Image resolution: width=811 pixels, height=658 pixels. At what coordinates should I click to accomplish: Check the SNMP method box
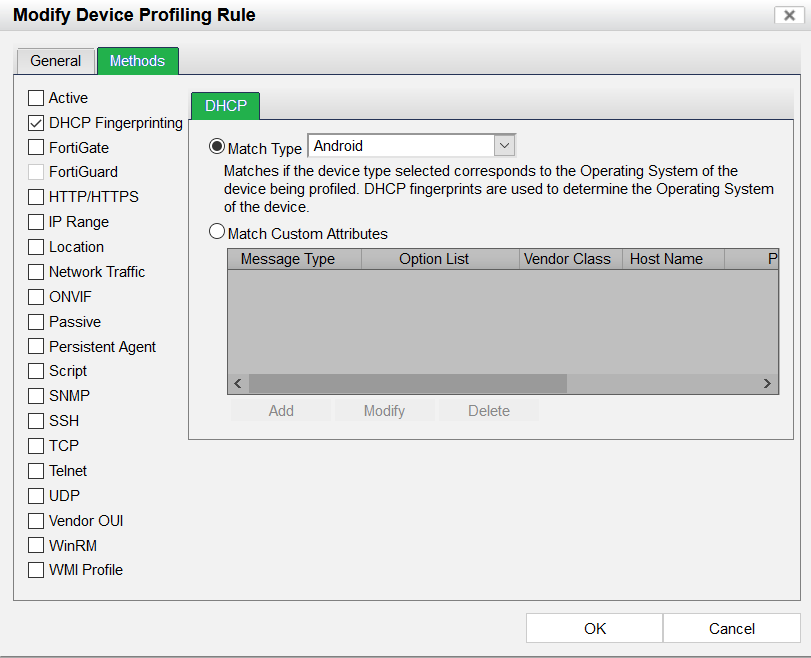click(36, 396)
